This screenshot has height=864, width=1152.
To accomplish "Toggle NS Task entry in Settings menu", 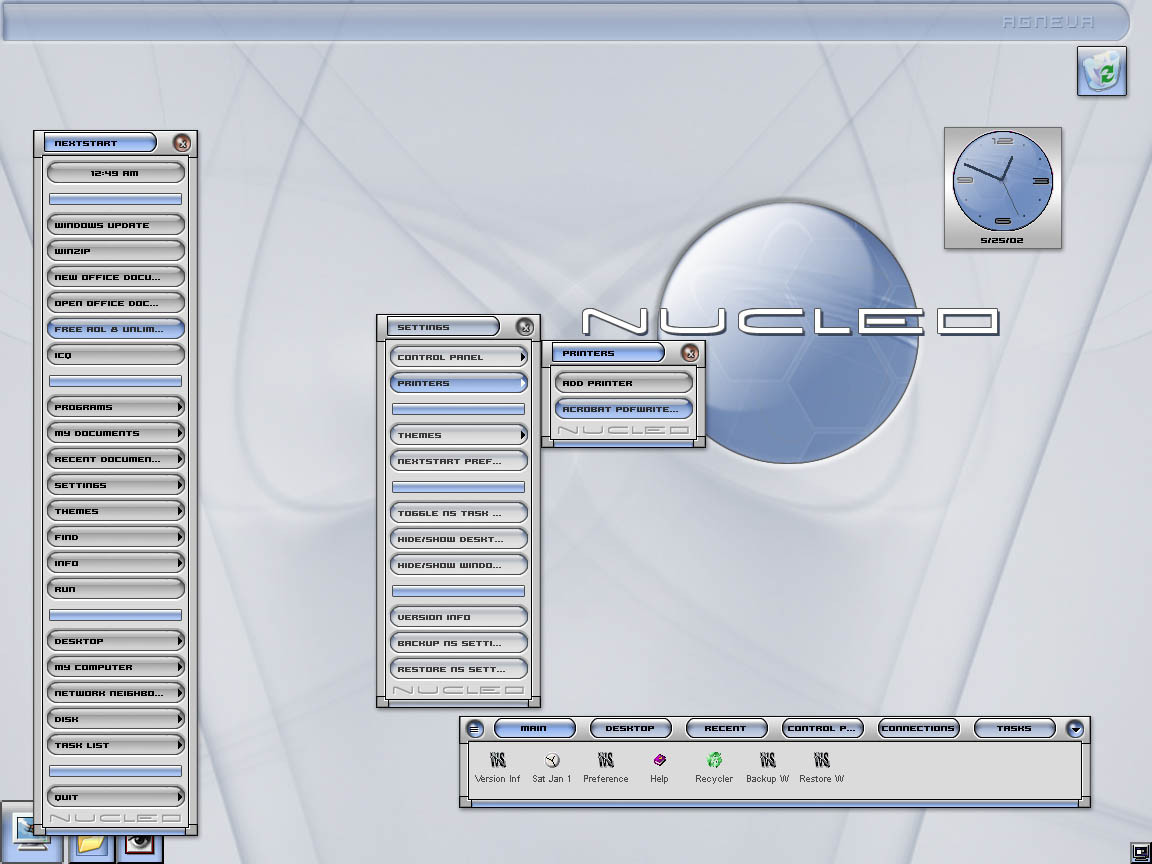I will click(458, 513).
